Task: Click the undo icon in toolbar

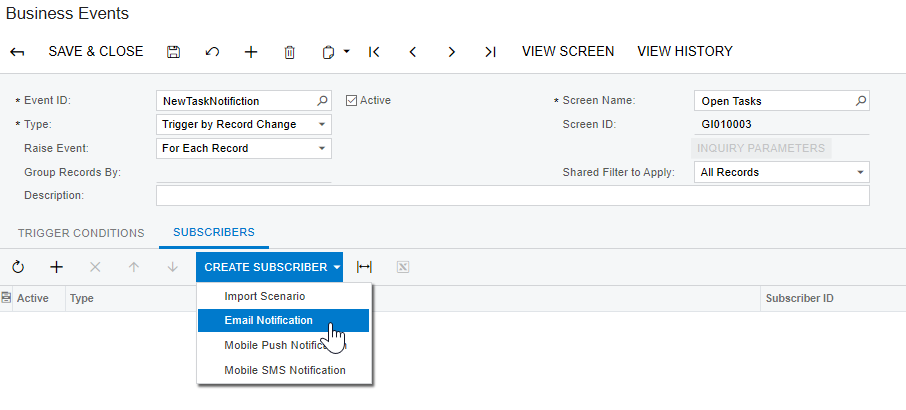Action: (x=212, y=52)
